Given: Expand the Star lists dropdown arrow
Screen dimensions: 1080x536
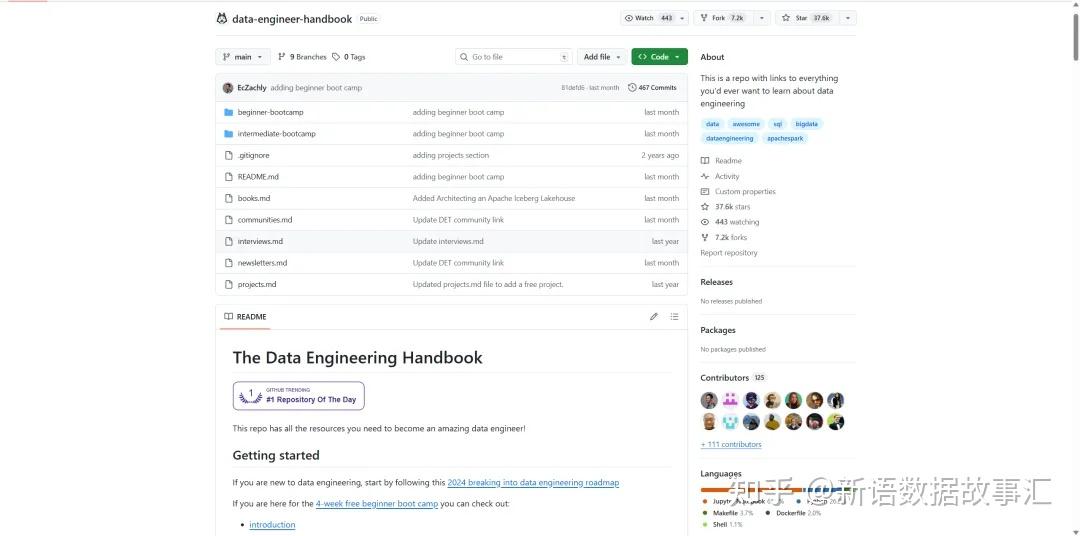Looking at the screenshot, I should pyautogui.click(x=848, y=19).
